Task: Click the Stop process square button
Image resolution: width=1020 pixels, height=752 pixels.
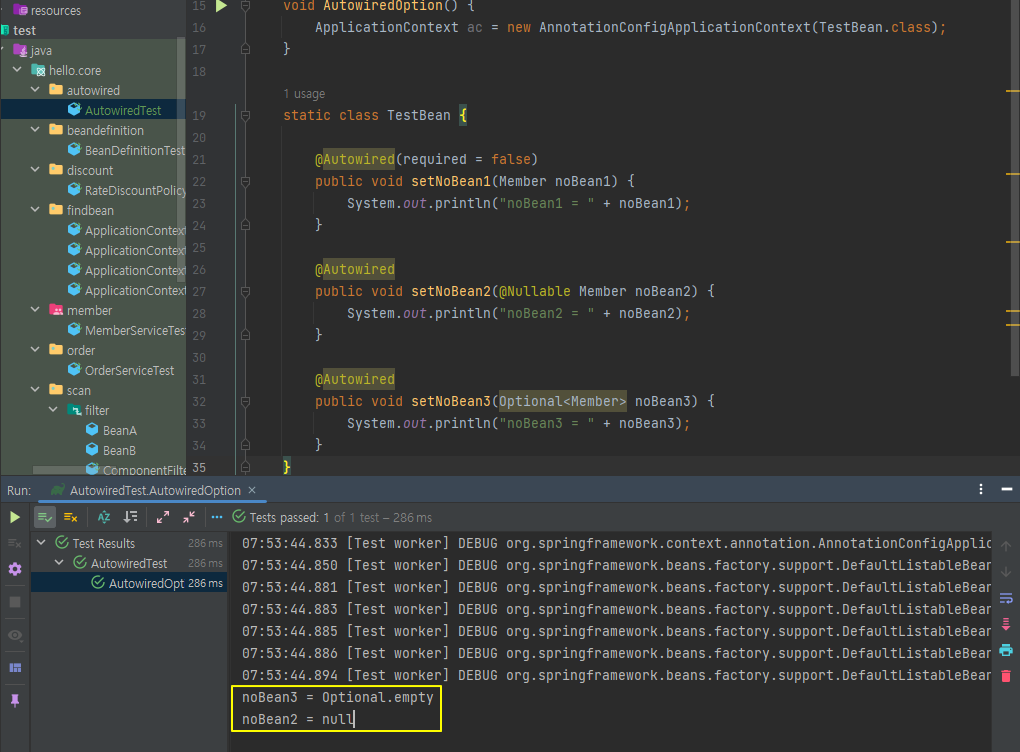Action: click(x=15, y=602)
